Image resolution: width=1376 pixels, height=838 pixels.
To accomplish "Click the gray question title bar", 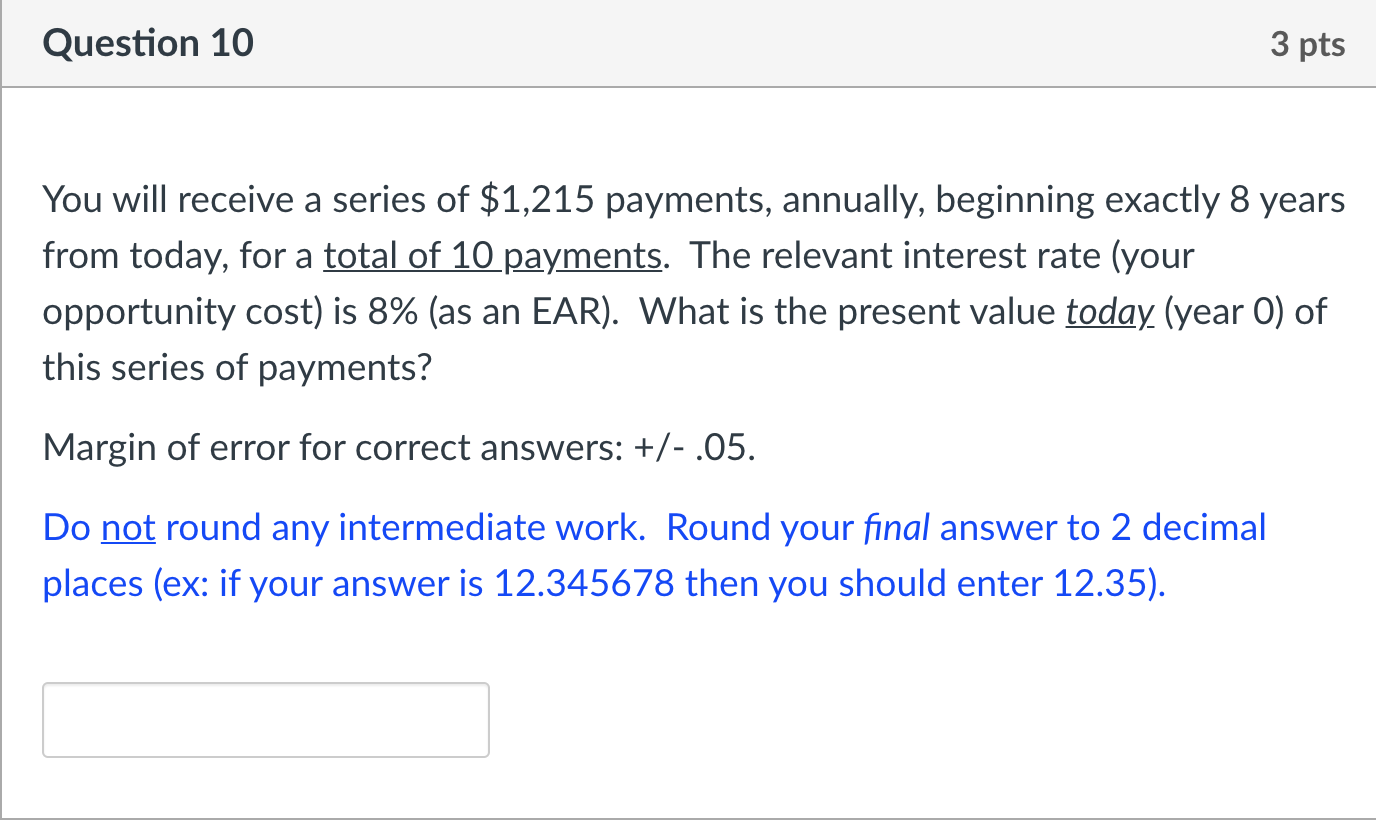I will 688,43.
